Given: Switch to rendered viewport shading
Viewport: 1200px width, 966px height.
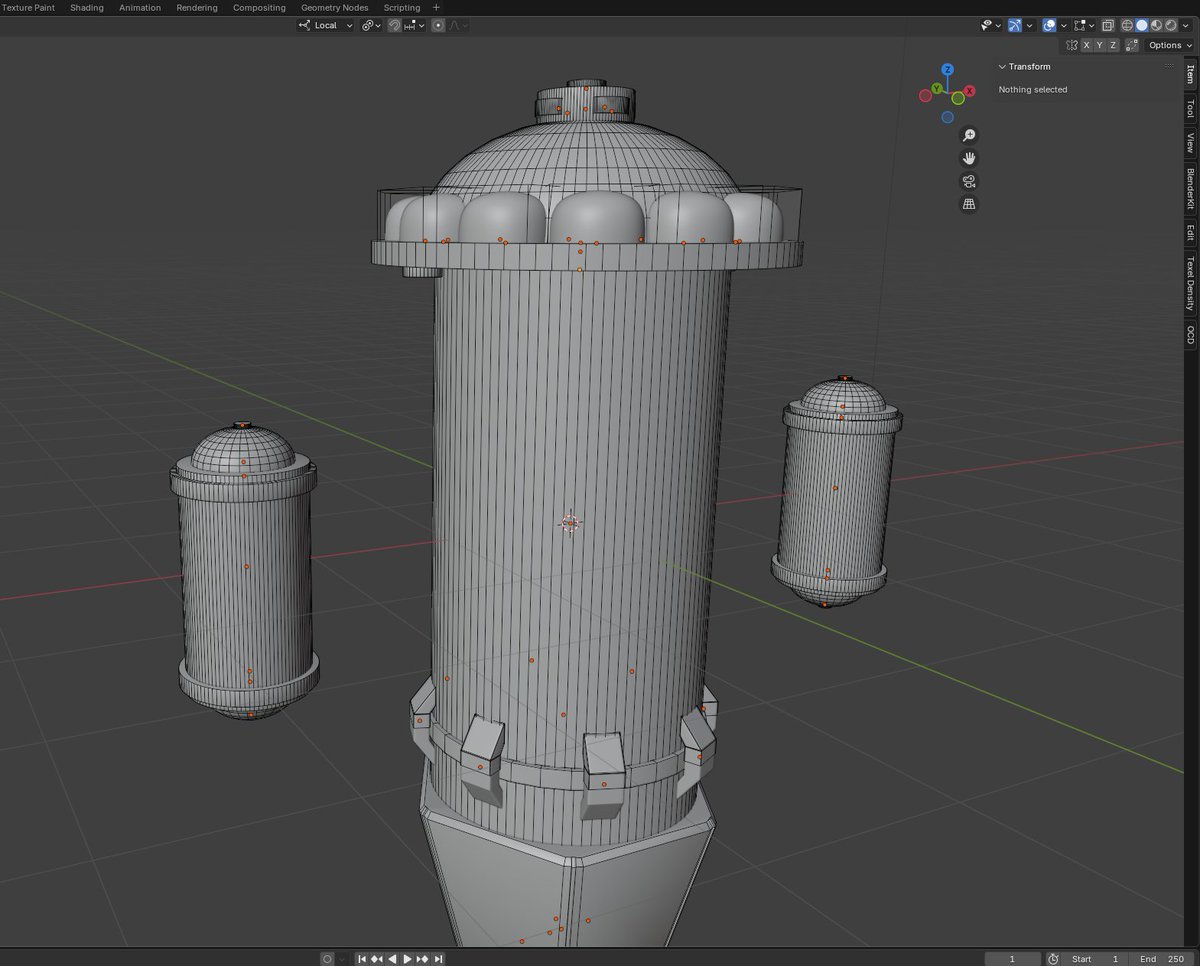Looking at the screenshot, I should tap(1171, 25).
